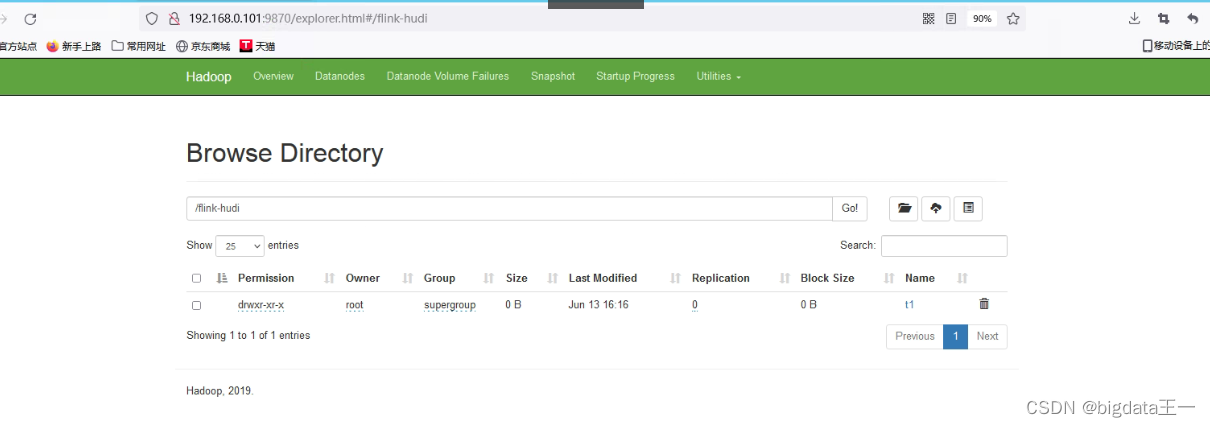Click the cut and paste list icon
The image size is (1210, 427).
(968, 208)
